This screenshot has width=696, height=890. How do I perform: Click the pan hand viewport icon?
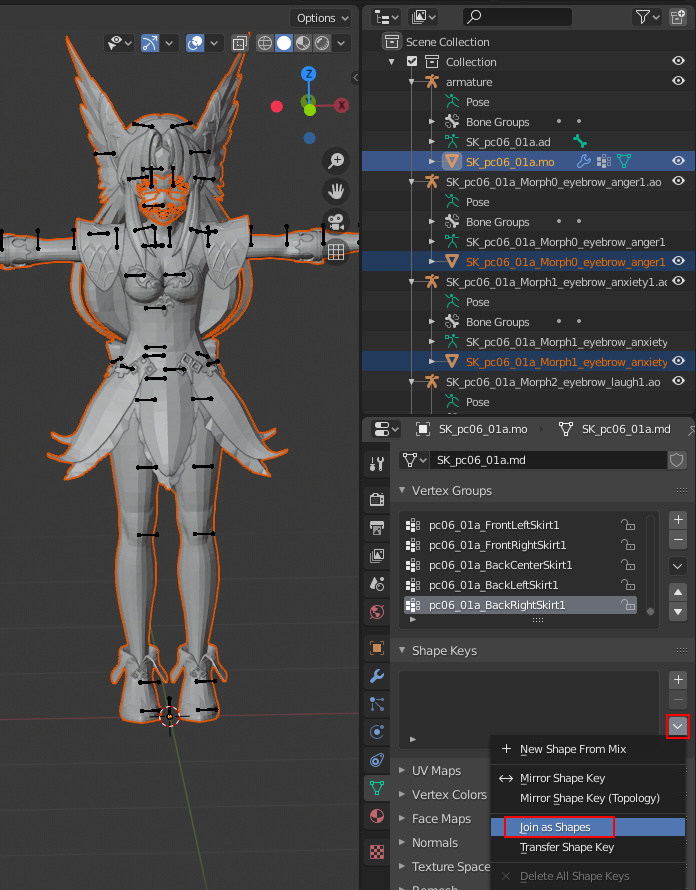pyautogui.click(x=336, y=191)
